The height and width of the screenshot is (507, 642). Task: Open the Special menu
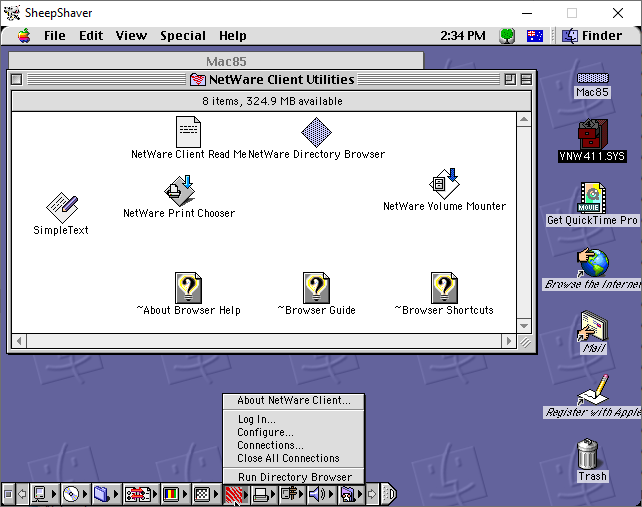coord(183,36)
